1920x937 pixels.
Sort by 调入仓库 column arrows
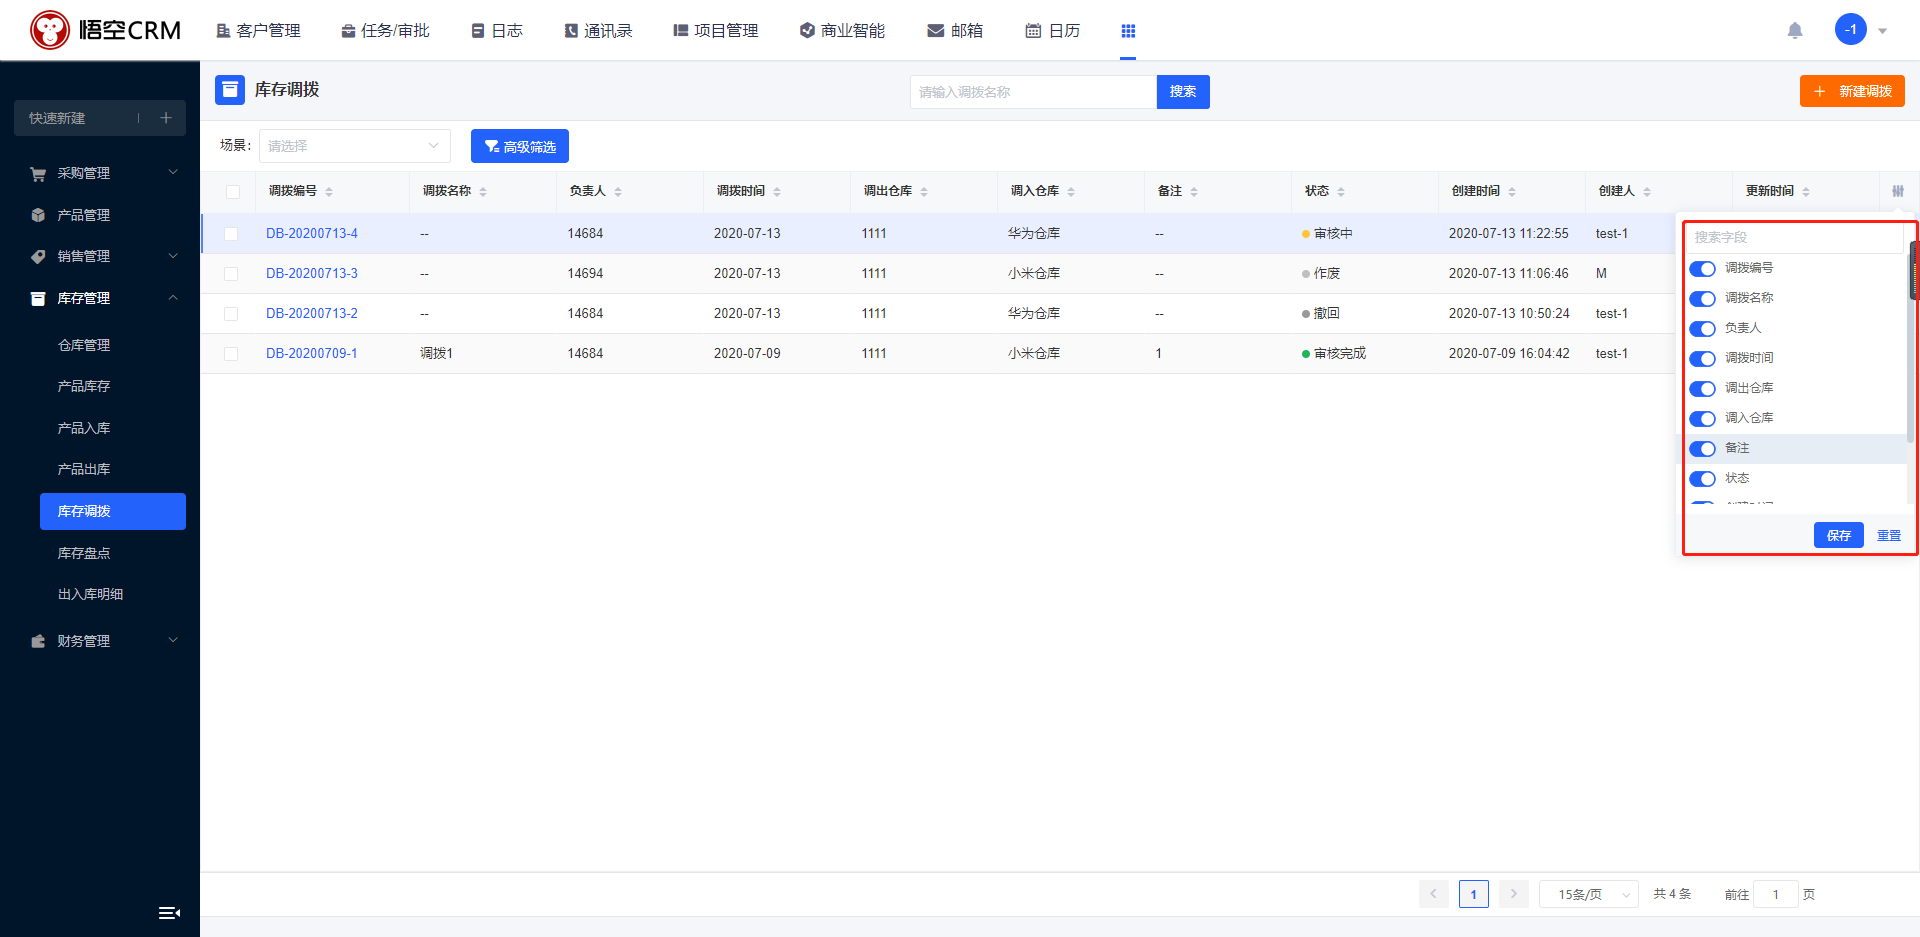(1071, 191)
